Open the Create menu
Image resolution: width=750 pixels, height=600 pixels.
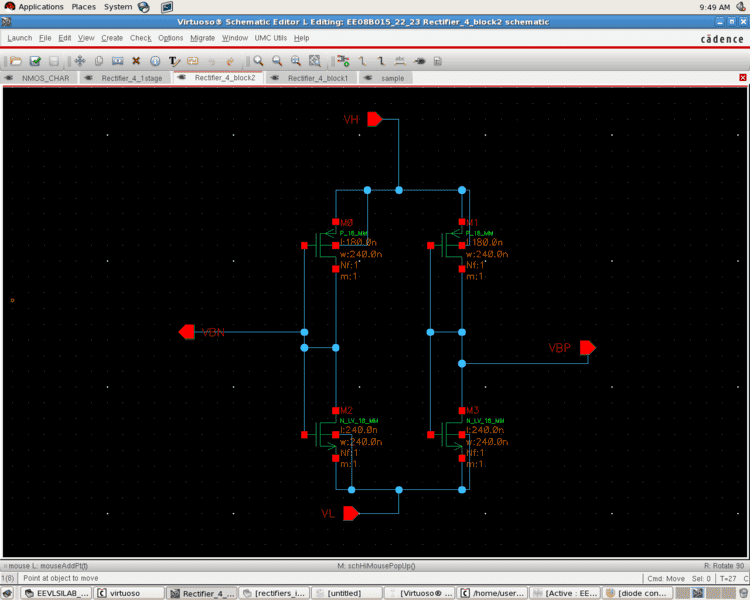112,38
